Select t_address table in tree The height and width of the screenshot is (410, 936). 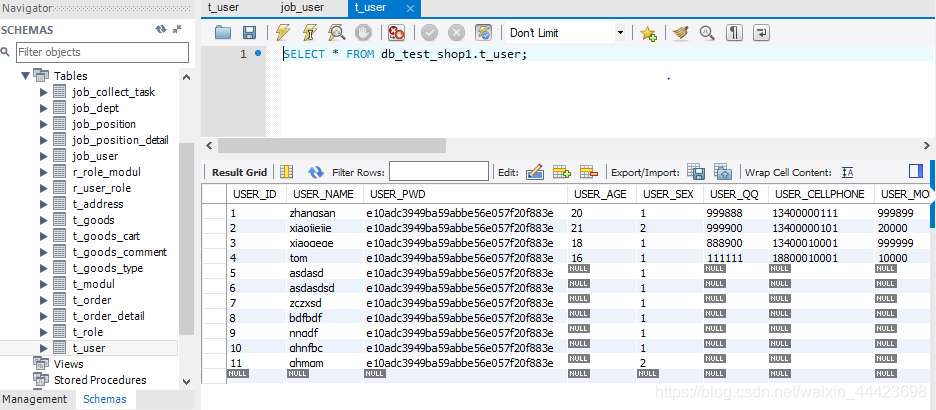pos(98,204)
